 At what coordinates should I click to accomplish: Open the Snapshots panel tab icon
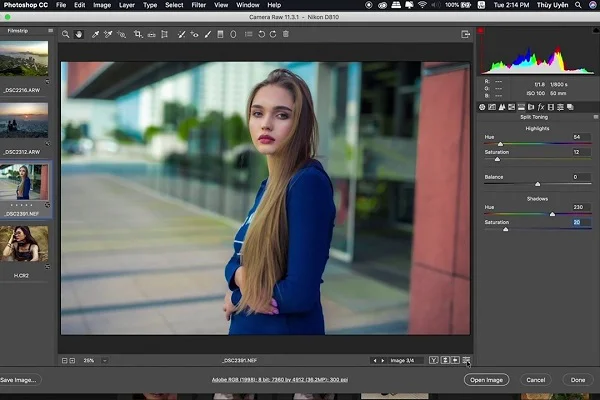570,107
